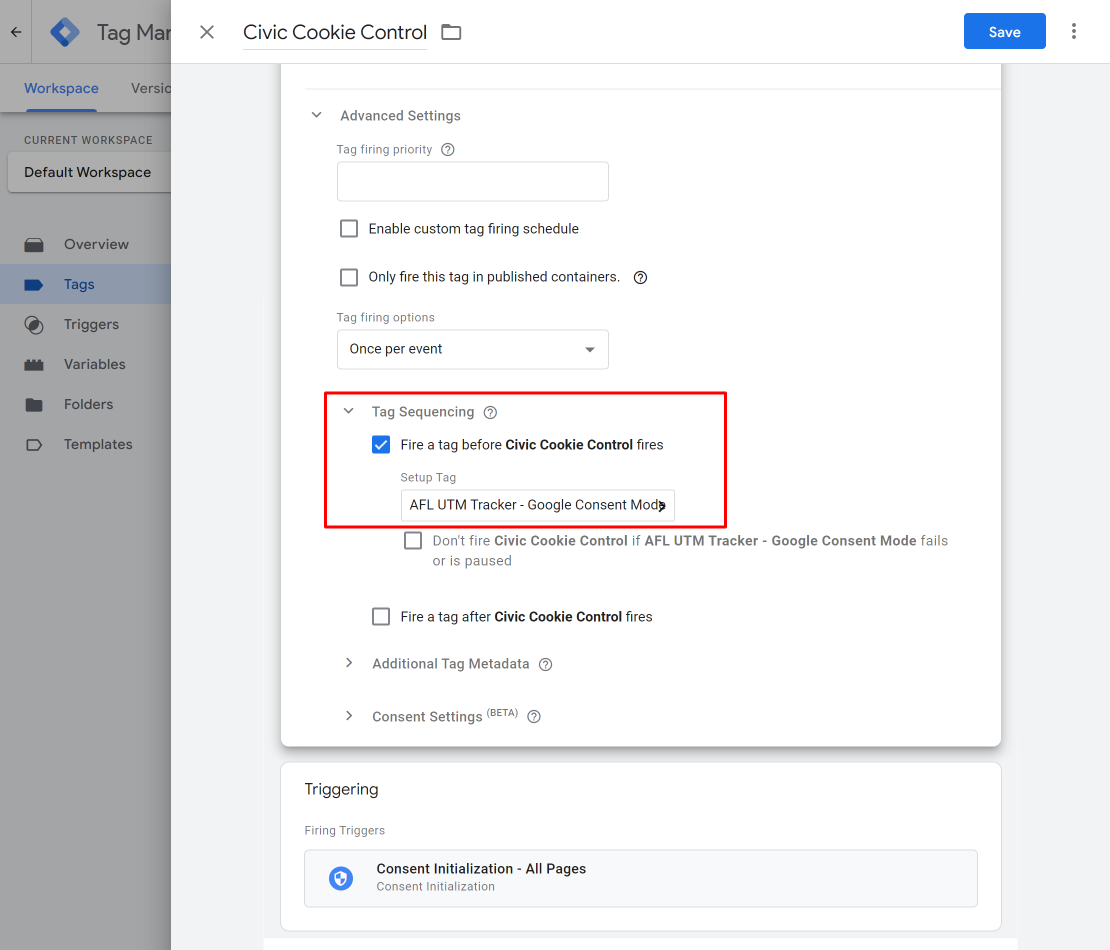Click the Tag Sequencing label text
This screenshot has height=950, width=1110.
pyautogui.click(x=423, y=412)
